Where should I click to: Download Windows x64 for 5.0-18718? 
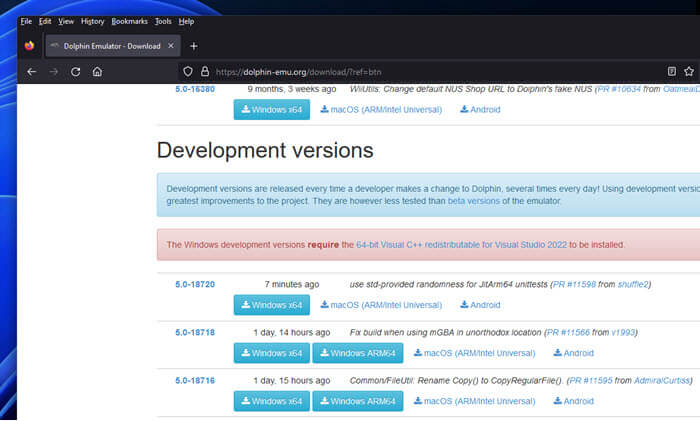click(271, 353)
